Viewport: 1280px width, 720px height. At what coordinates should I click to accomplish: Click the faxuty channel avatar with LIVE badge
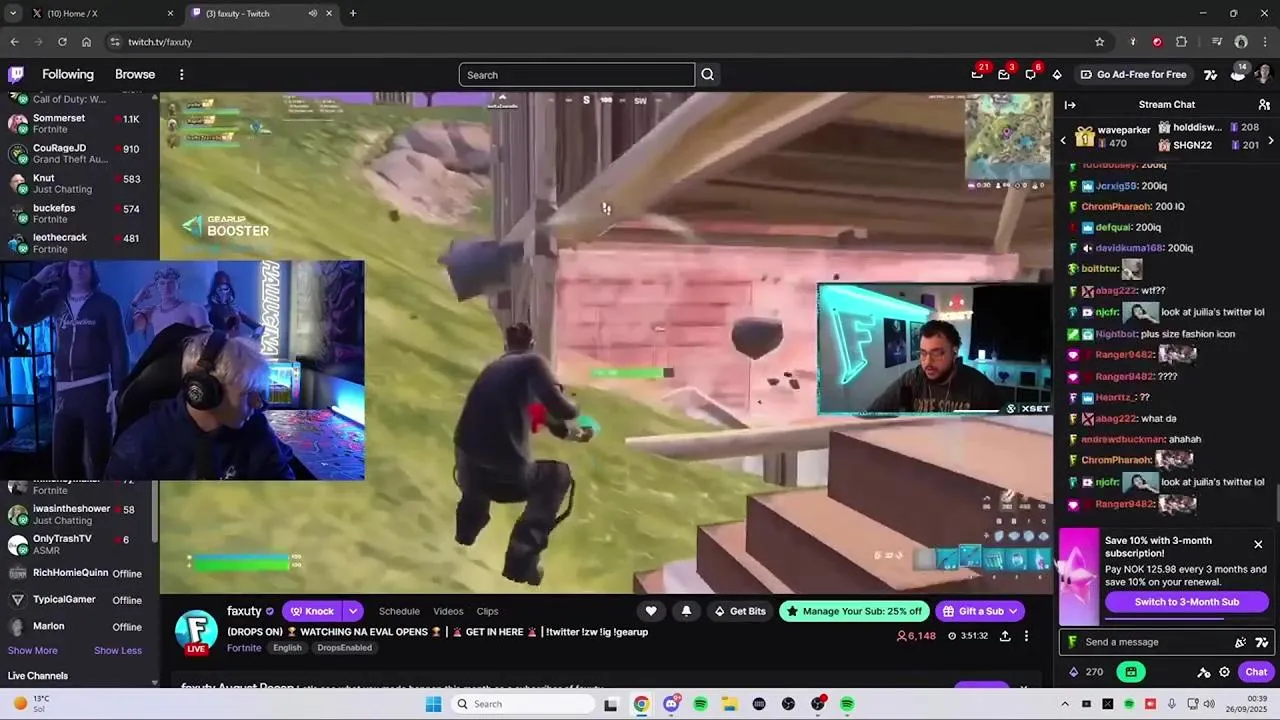tap(196, 631)
